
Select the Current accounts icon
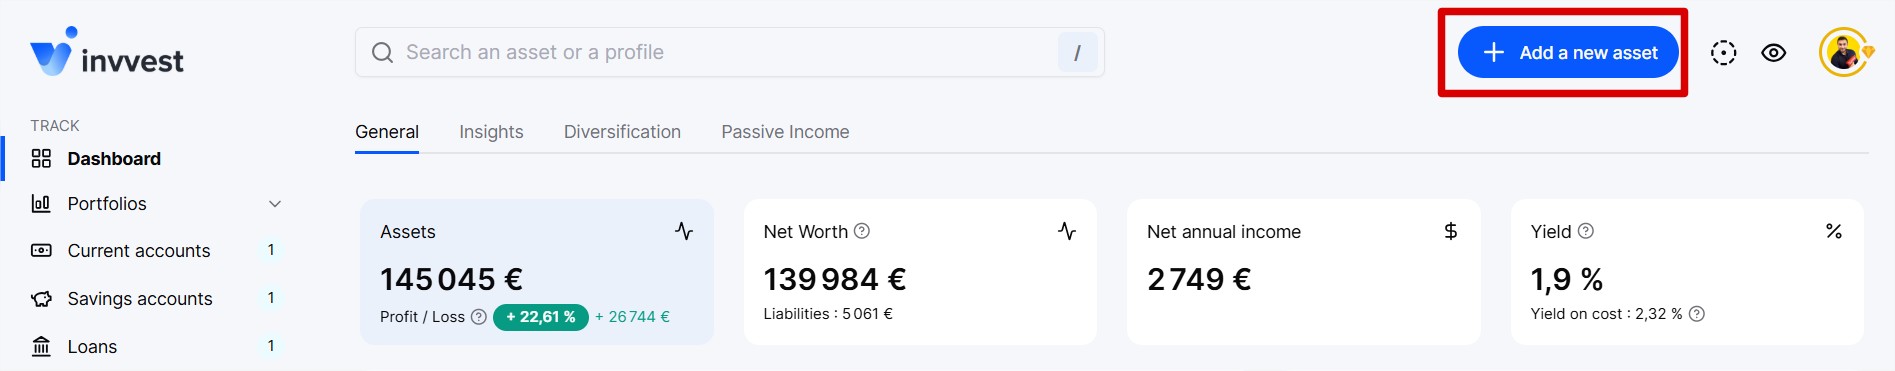[41, 251]
